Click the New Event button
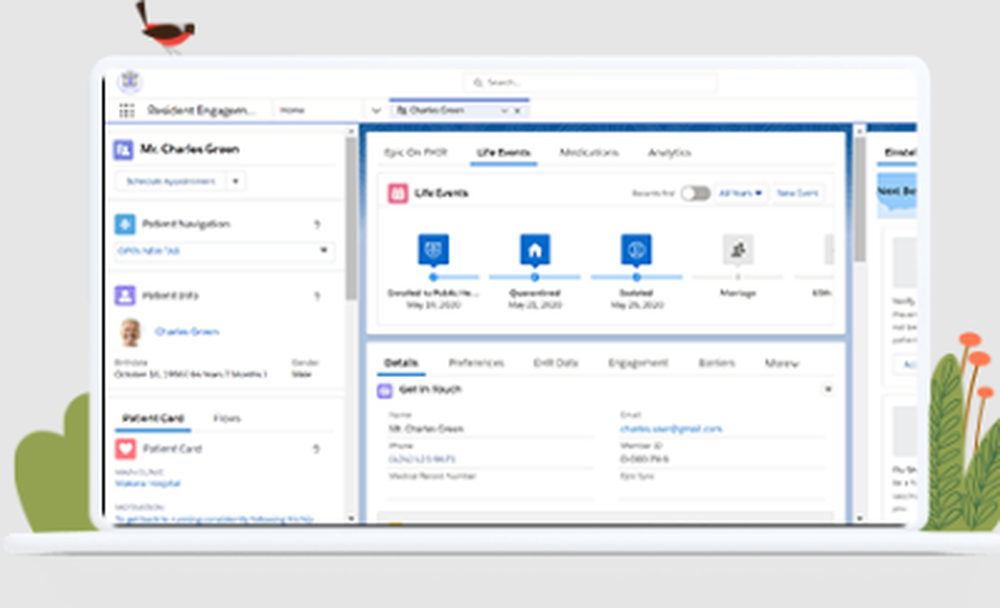The width and height of the screenshot is (1000, 608). coord(797,192)
